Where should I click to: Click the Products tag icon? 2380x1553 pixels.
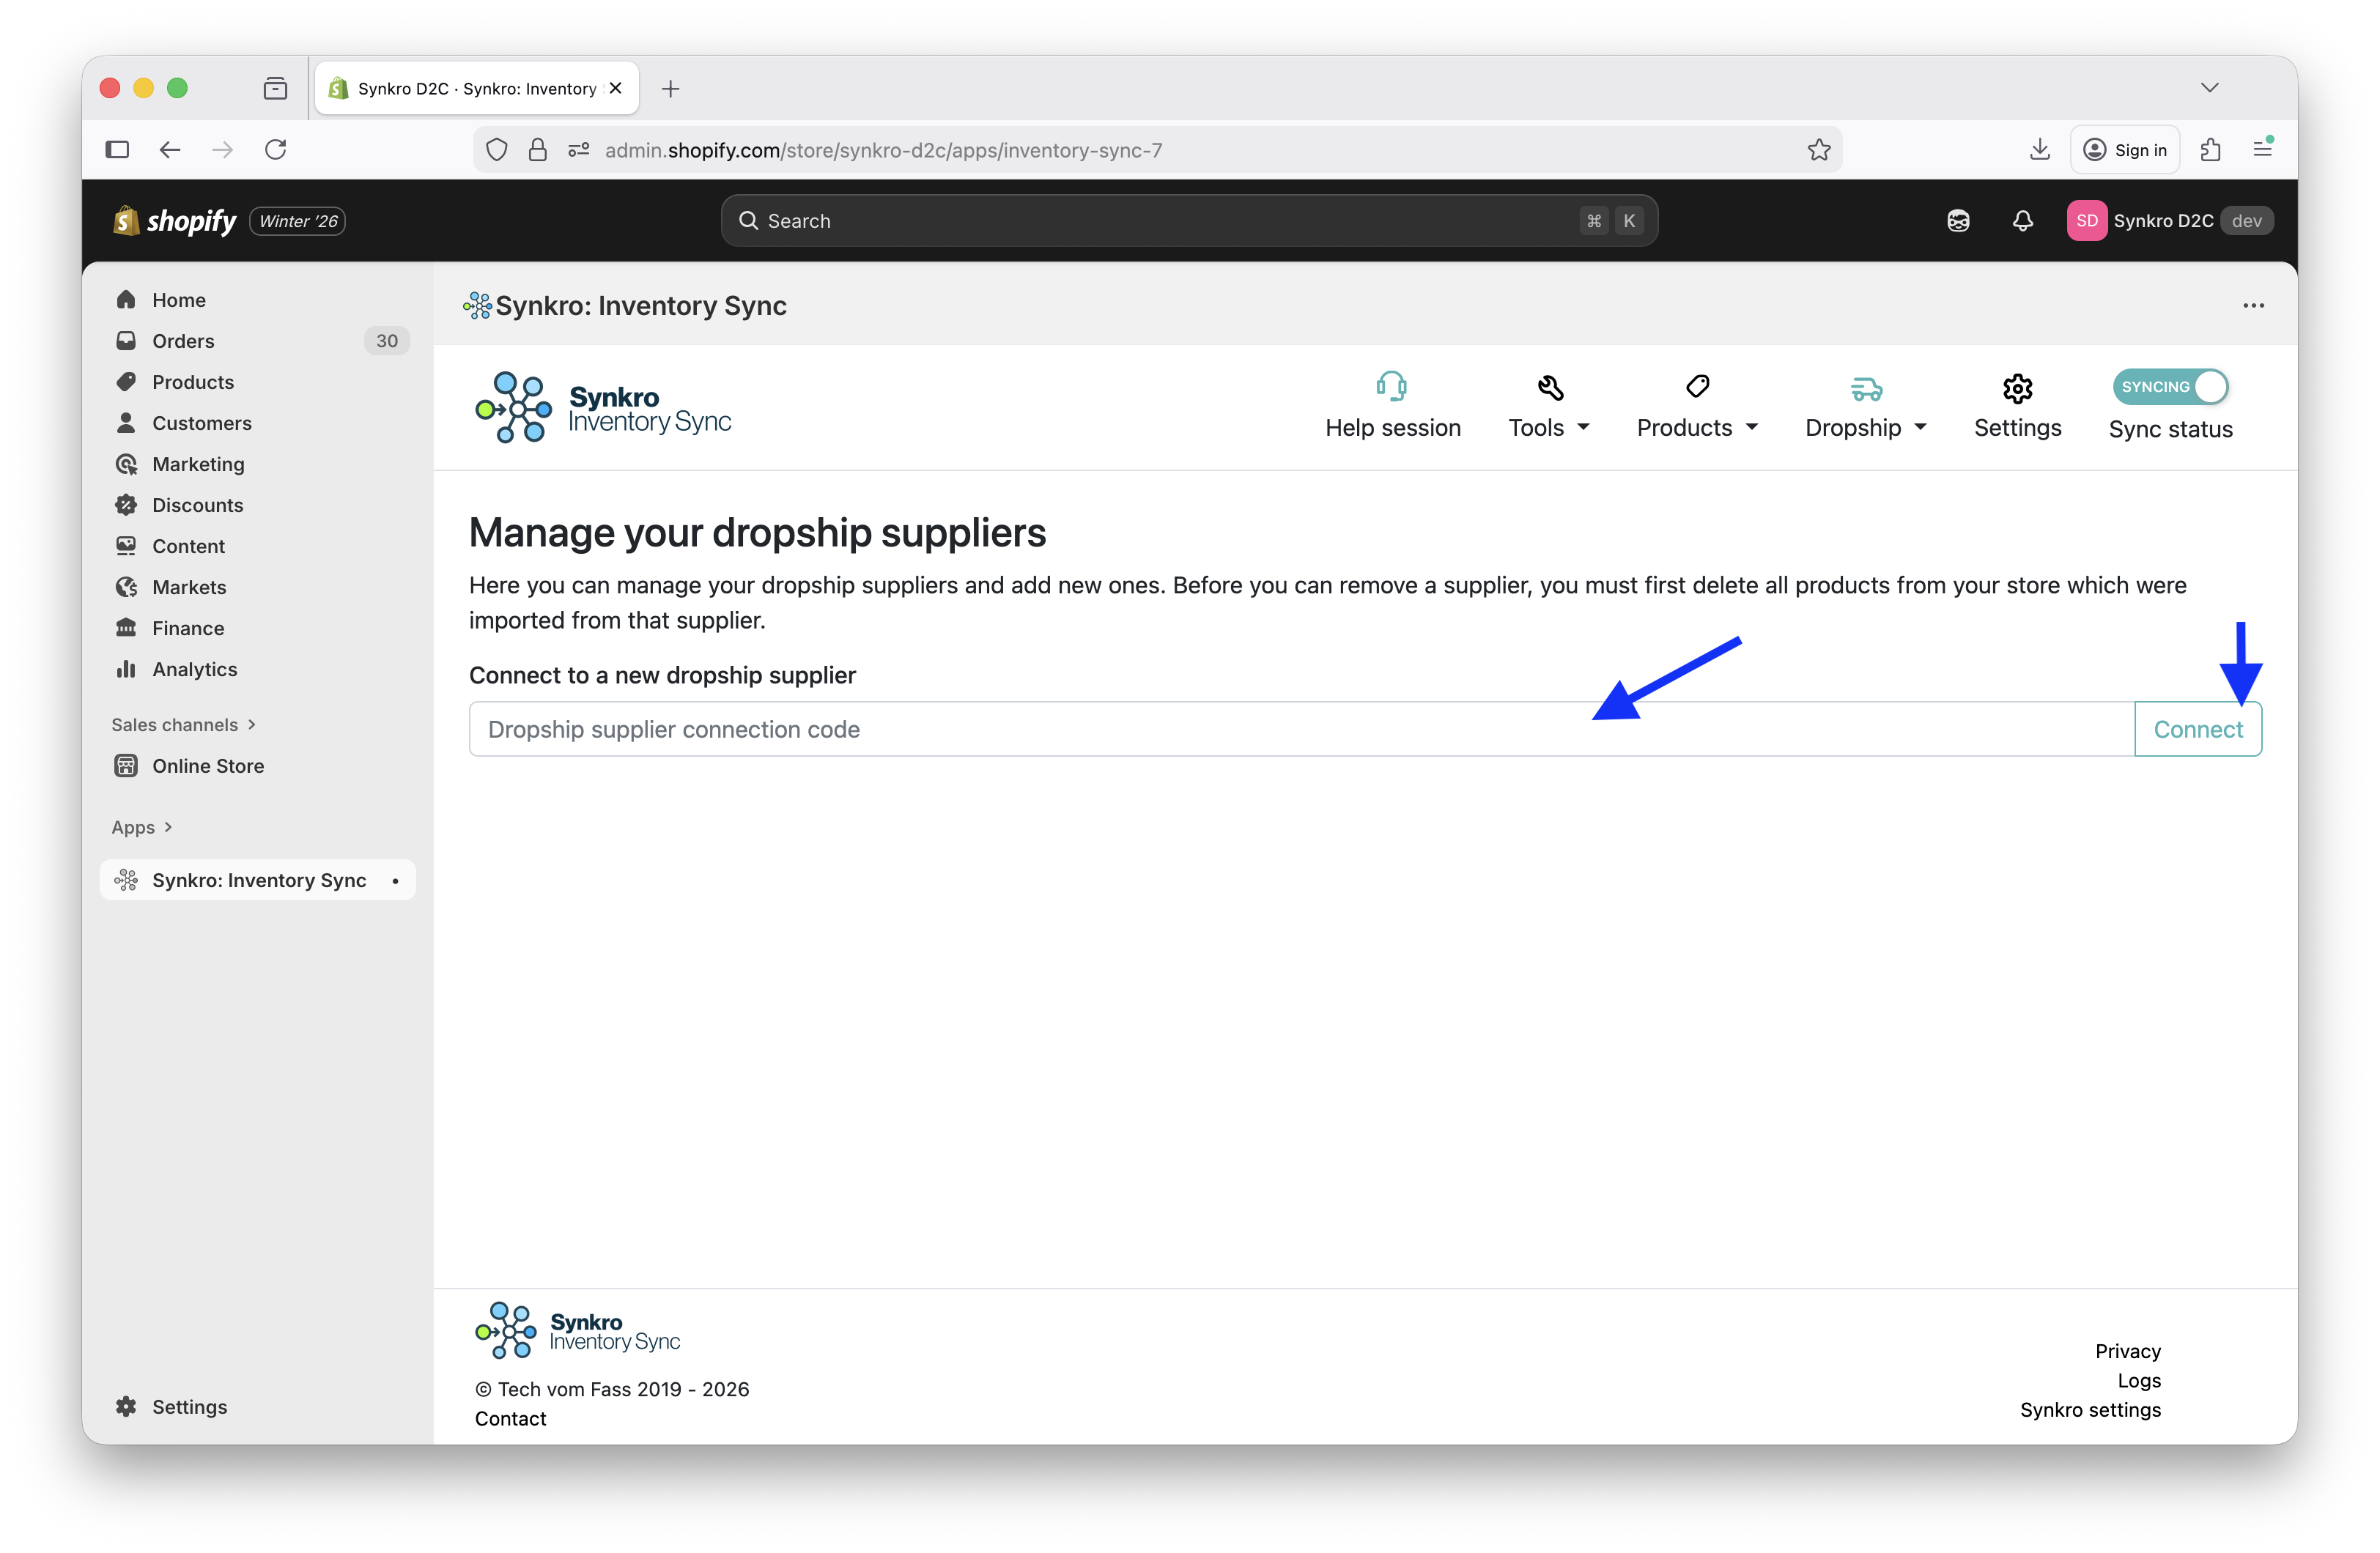pos(1697,386)
